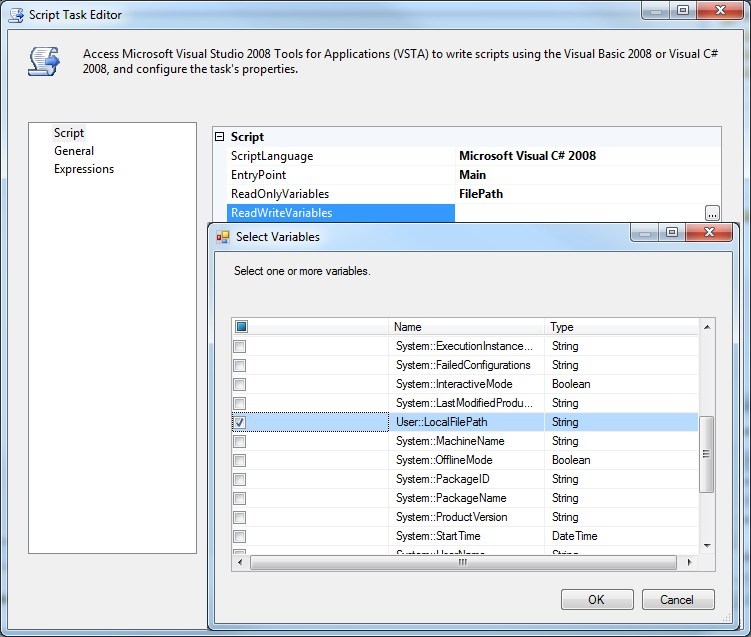Check System::MachineName checkbox
The image size is (751, 637).
pyautogui.click(x=239, y=441)
